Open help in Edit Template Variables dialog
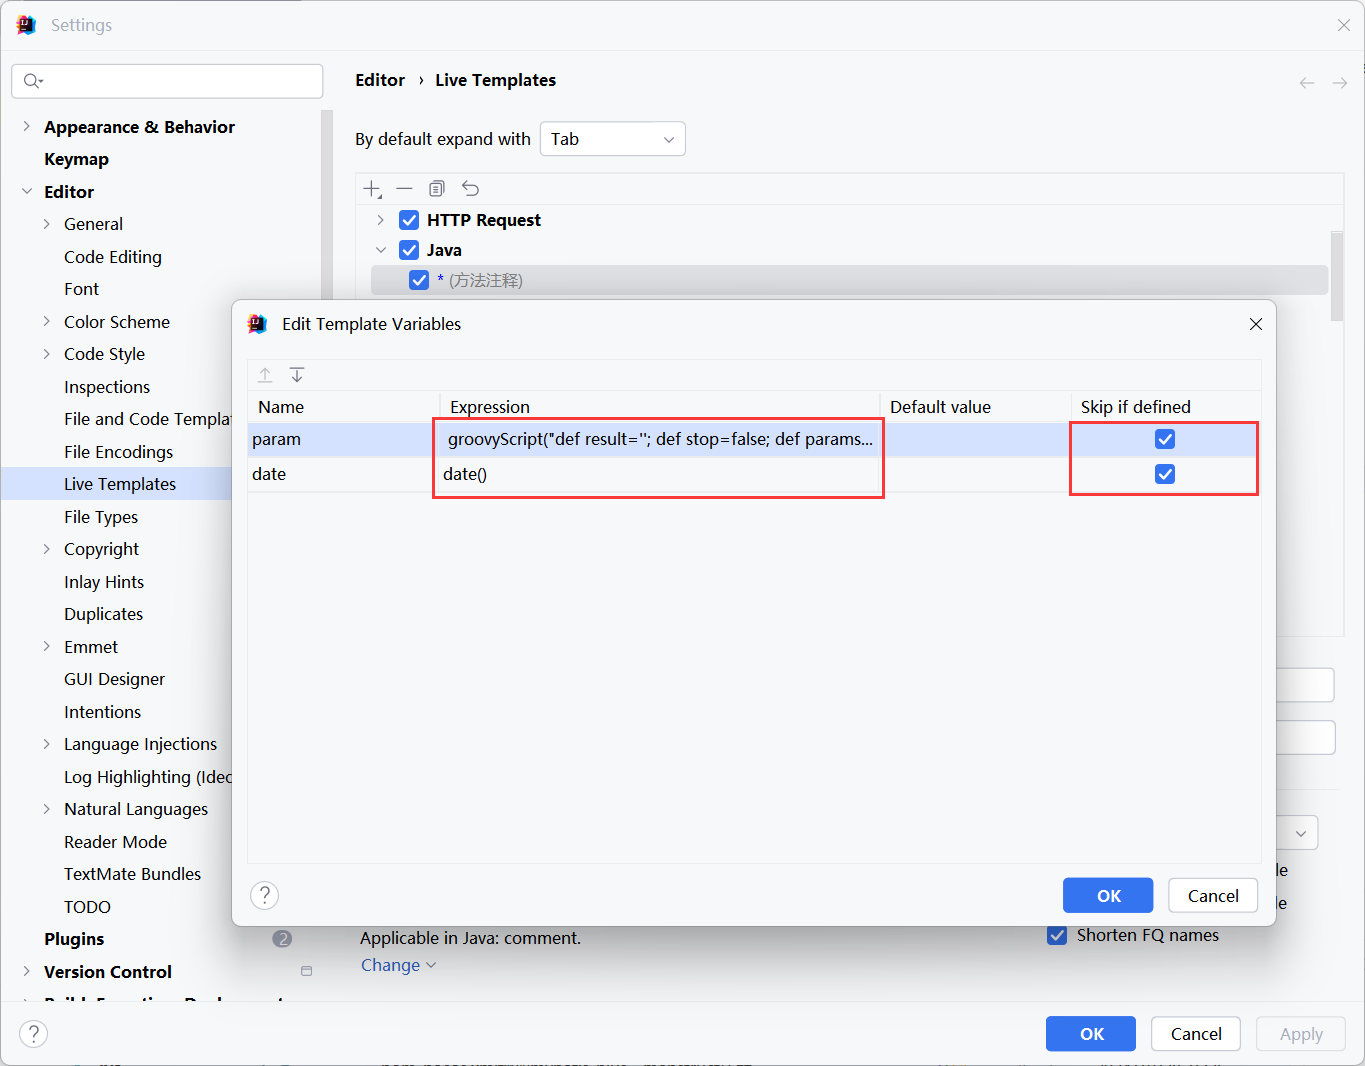Viewport: 1365px width, 1066px height. 264,895
